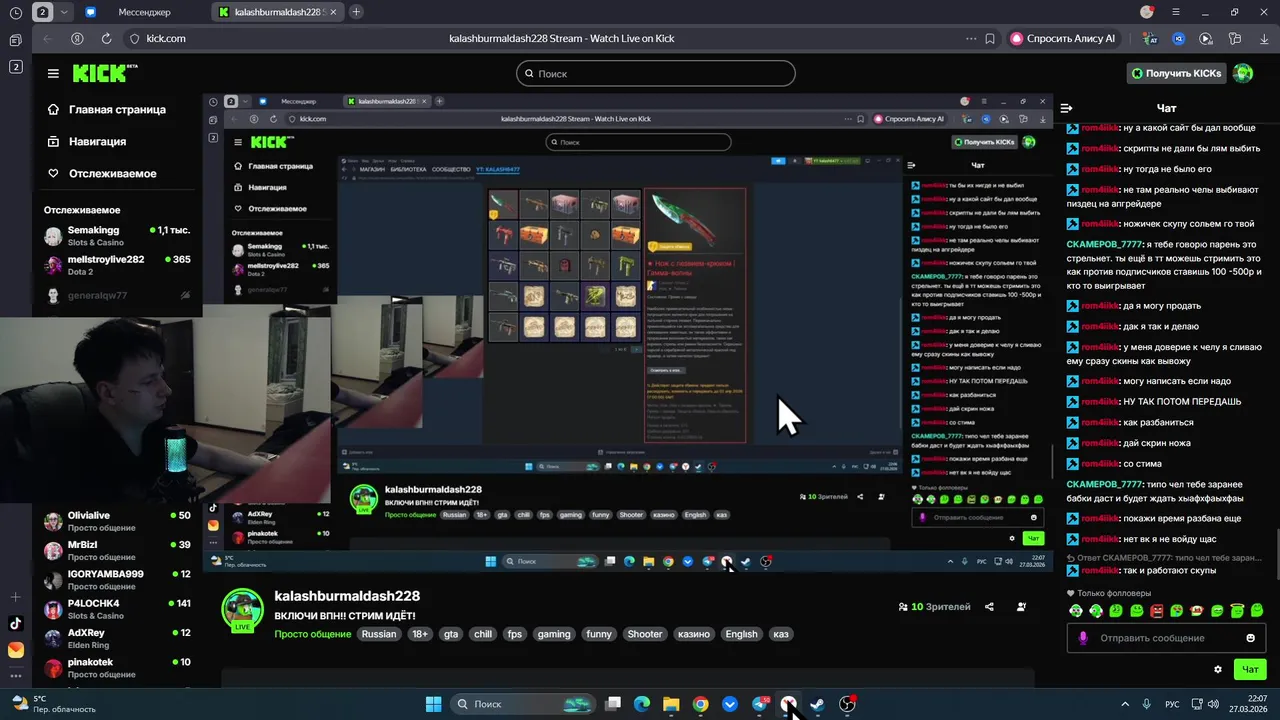Open Telegram from taskbar

[760, 704]
